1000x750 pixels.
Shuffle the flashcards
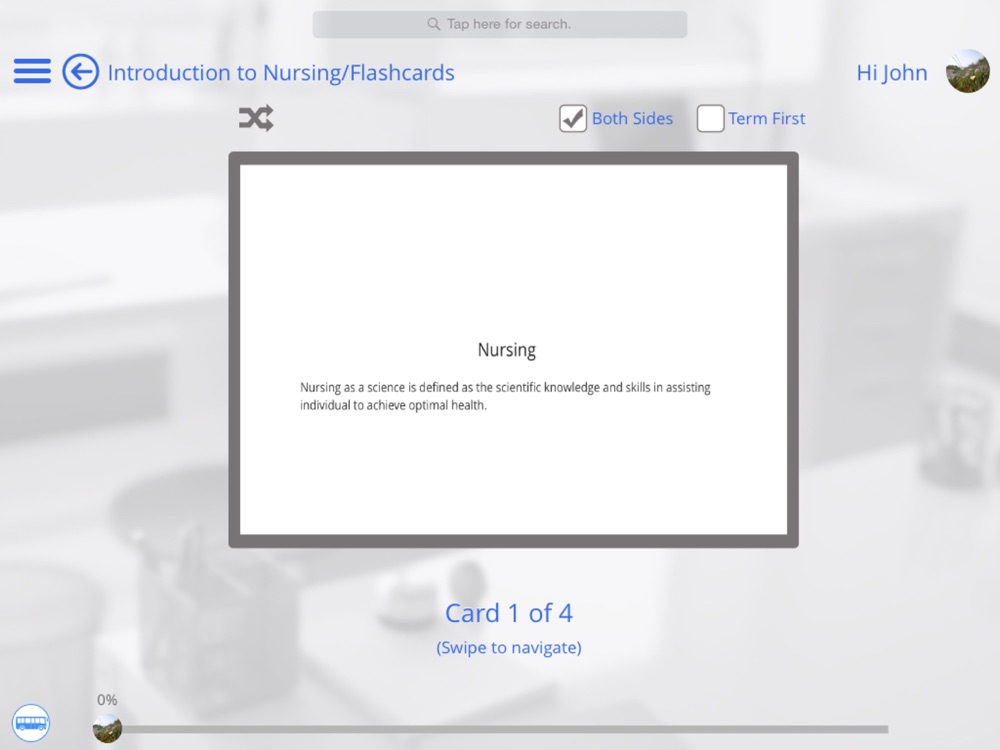pyautogui.click(x=256, y=118)
